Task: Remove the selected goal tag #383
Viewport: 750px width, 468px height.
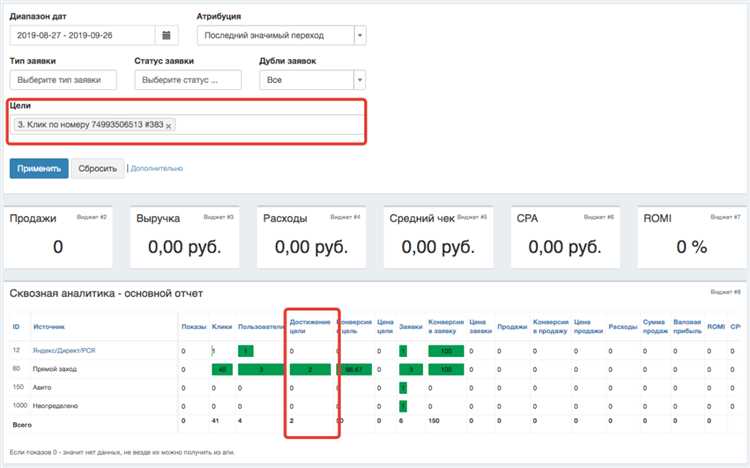Action: tap(168, 126)
